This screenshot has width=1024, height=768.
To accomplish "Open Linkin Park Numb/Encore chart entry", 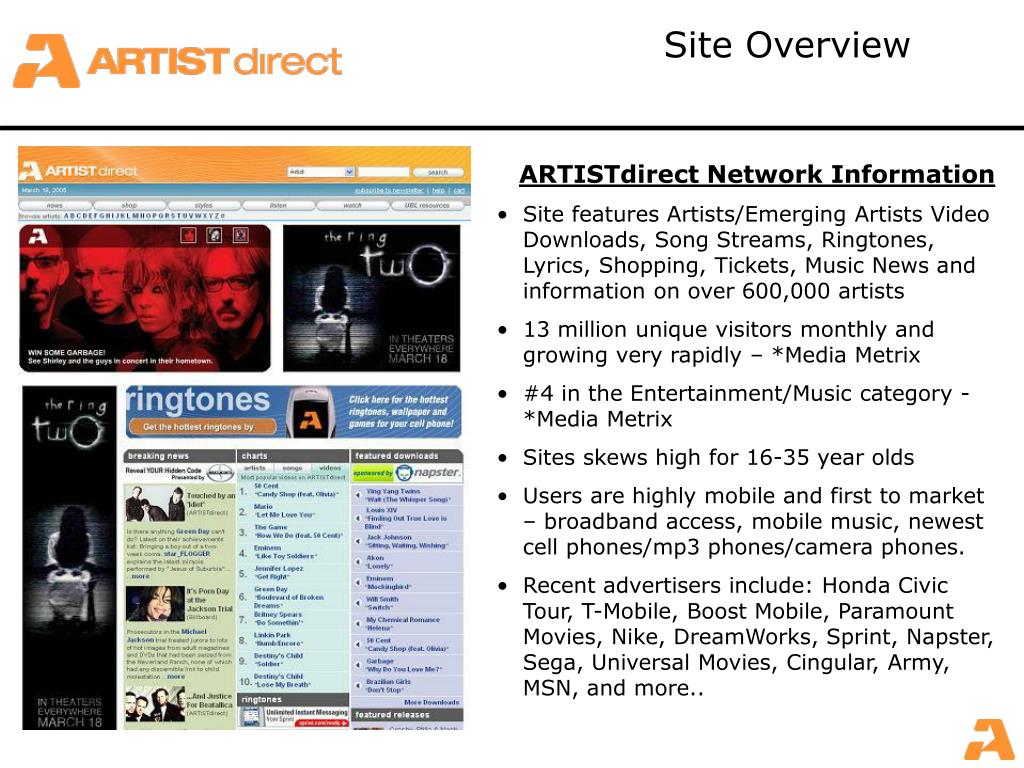I will click(x=278, y=639).
